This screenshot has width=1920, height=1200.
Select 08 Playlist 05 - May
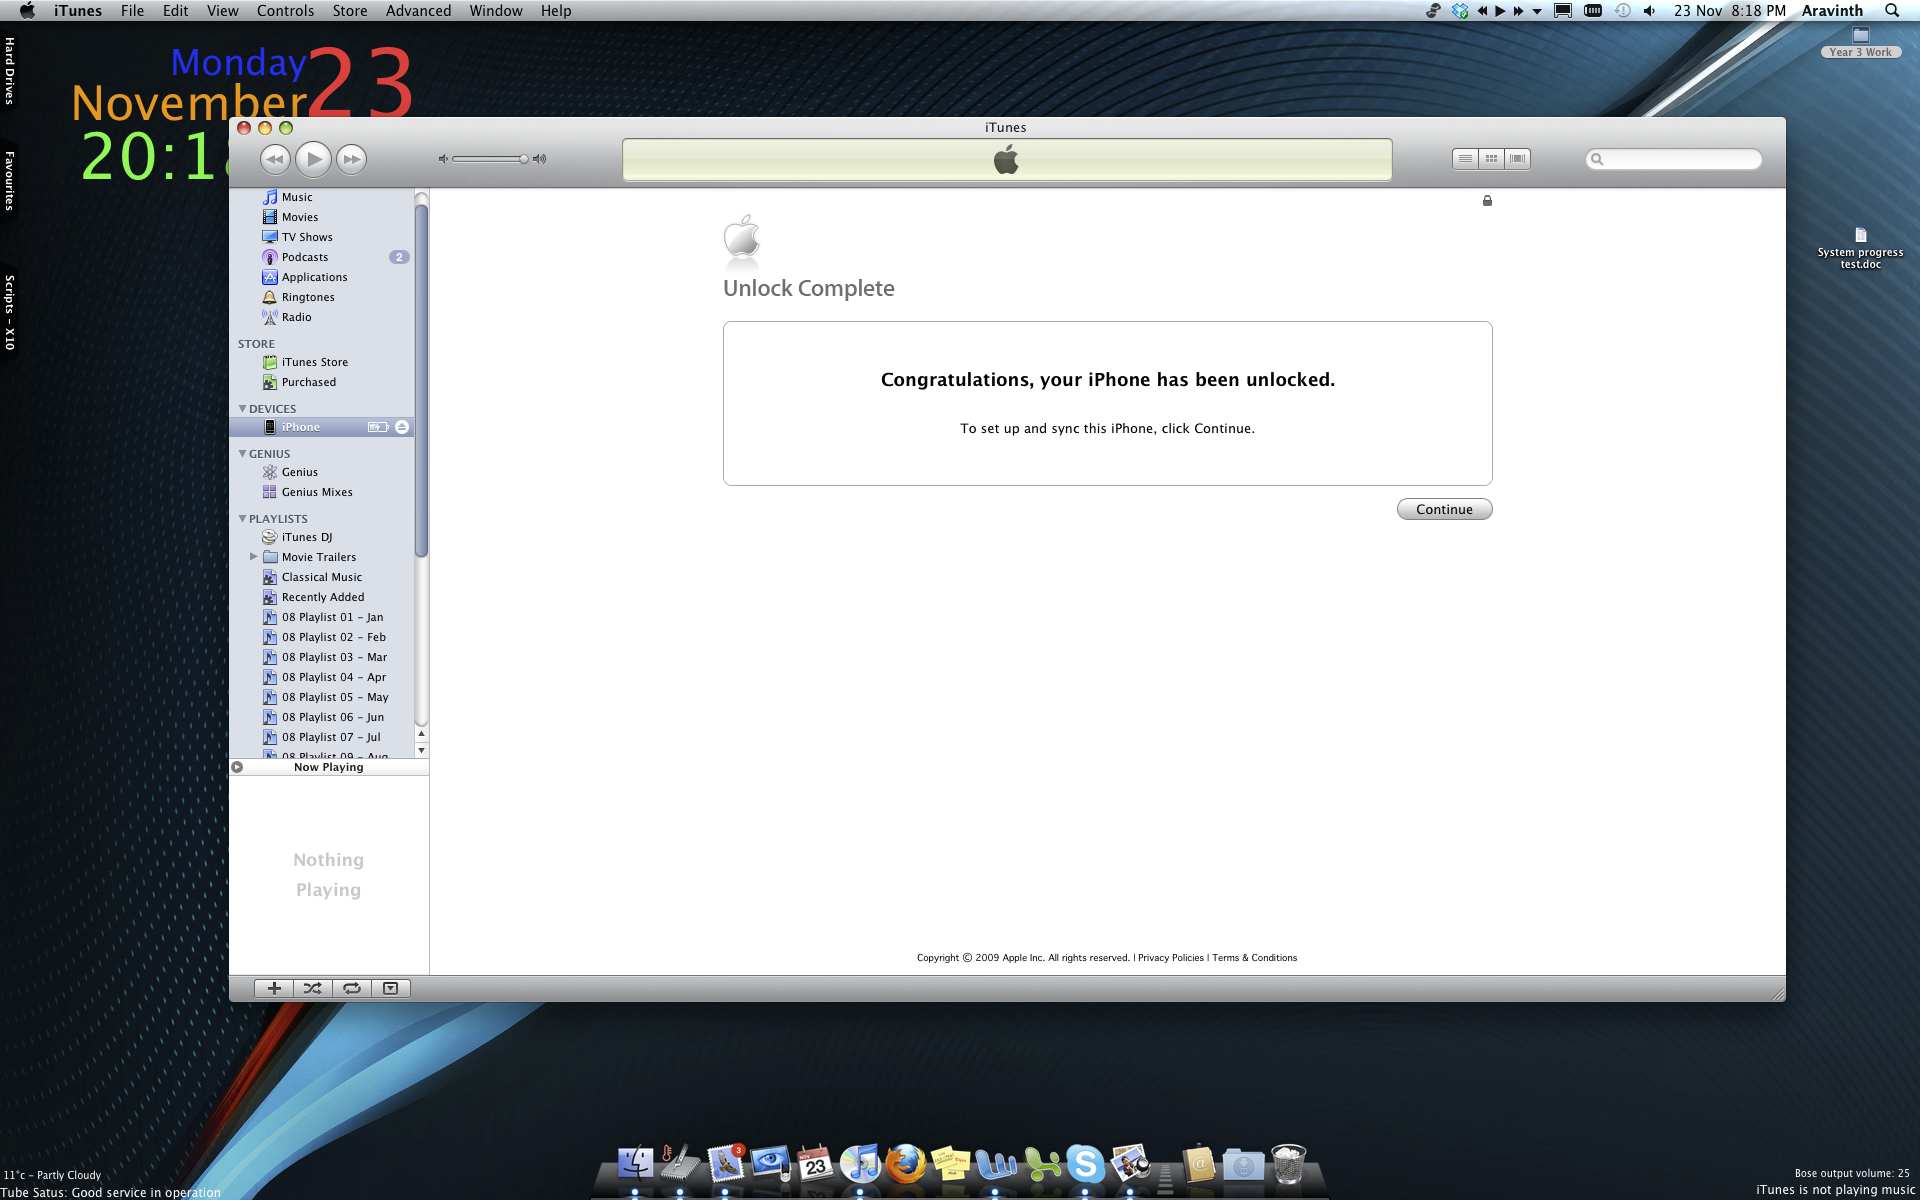334,697
